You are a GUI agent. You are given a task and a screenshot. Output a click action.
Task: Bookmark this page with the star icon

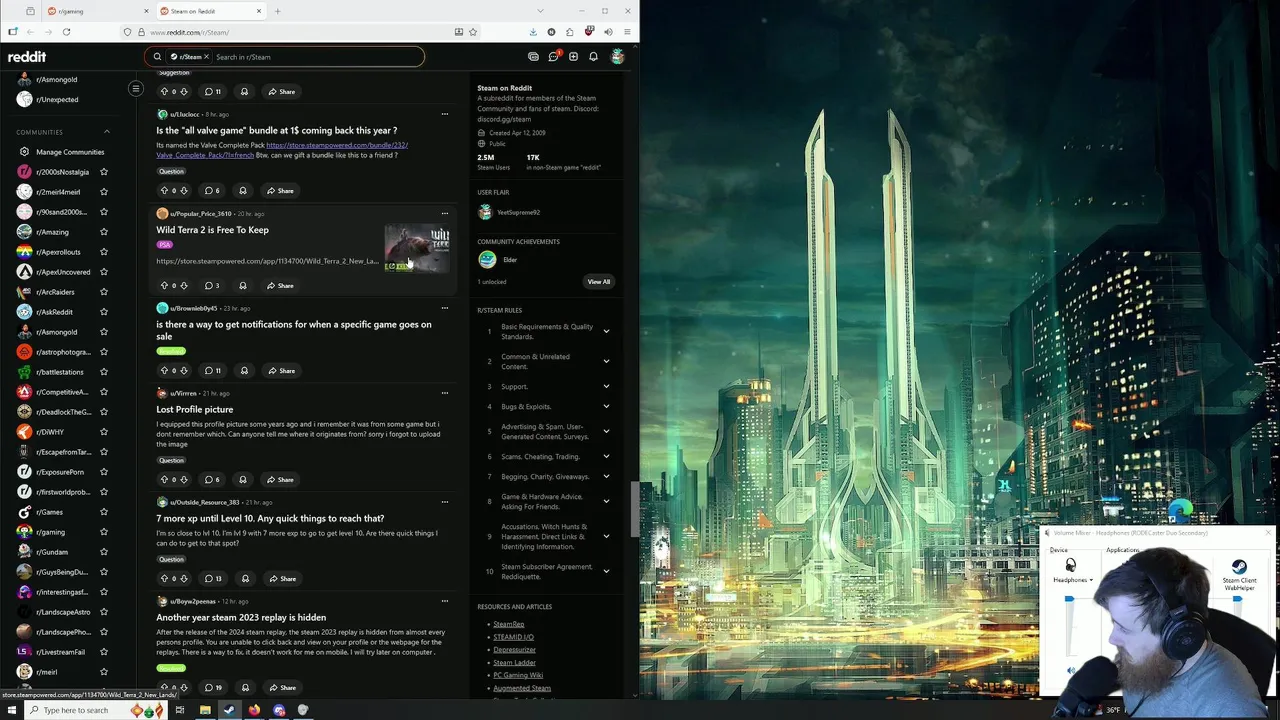click(473, 32)
